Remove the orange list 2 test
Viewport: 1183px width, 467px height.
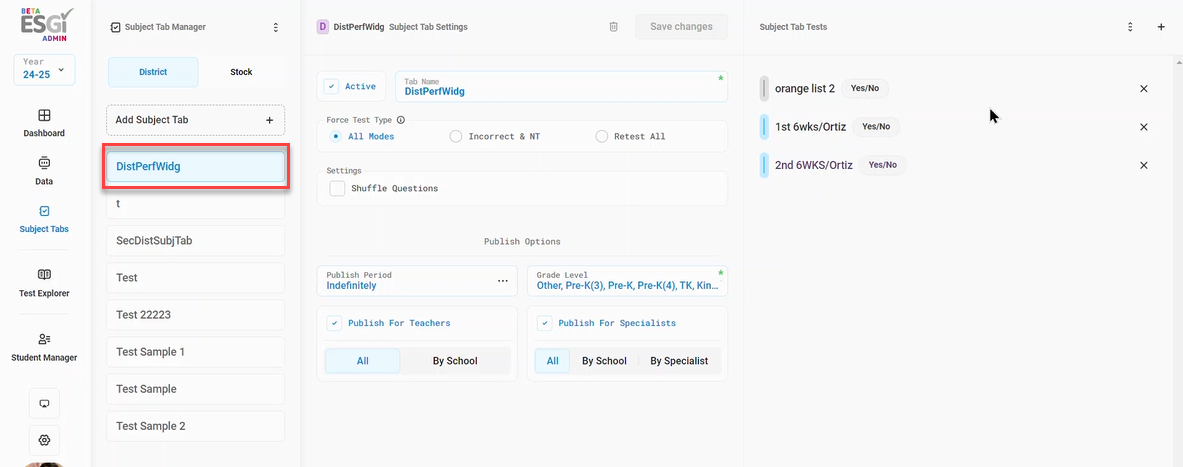(1144, 88)
